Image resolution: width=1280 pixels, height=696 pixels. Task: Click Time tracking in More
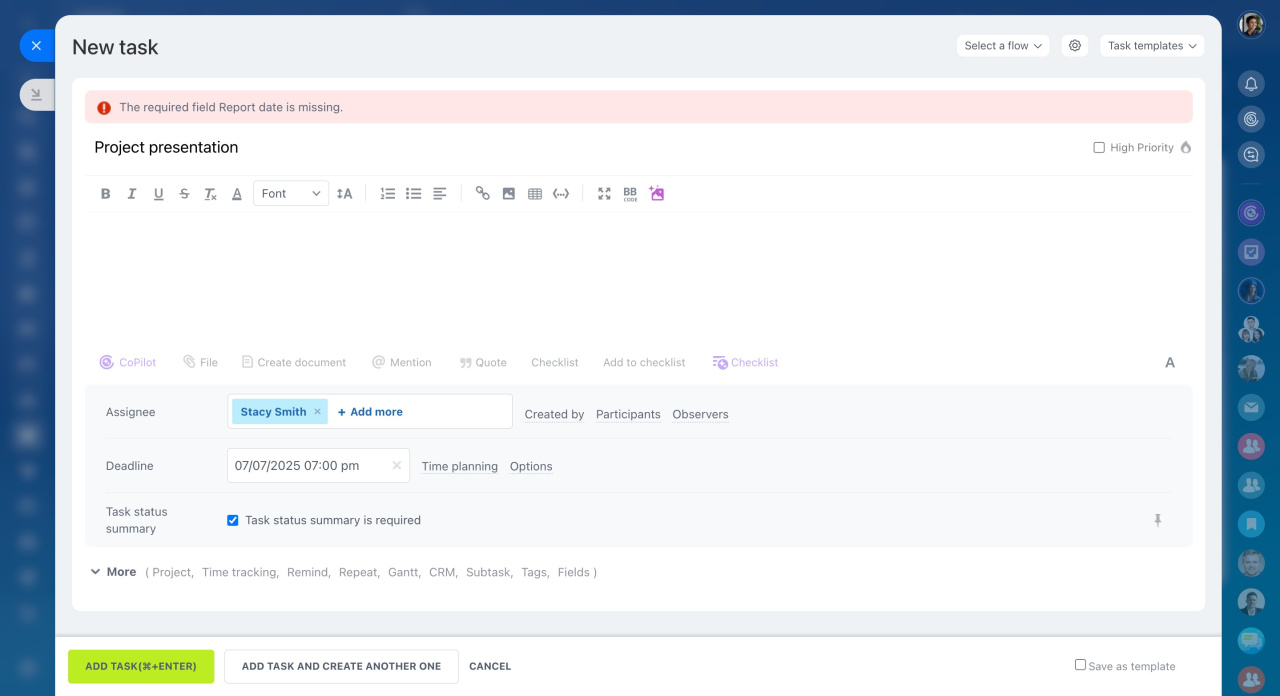coord(240,572)
